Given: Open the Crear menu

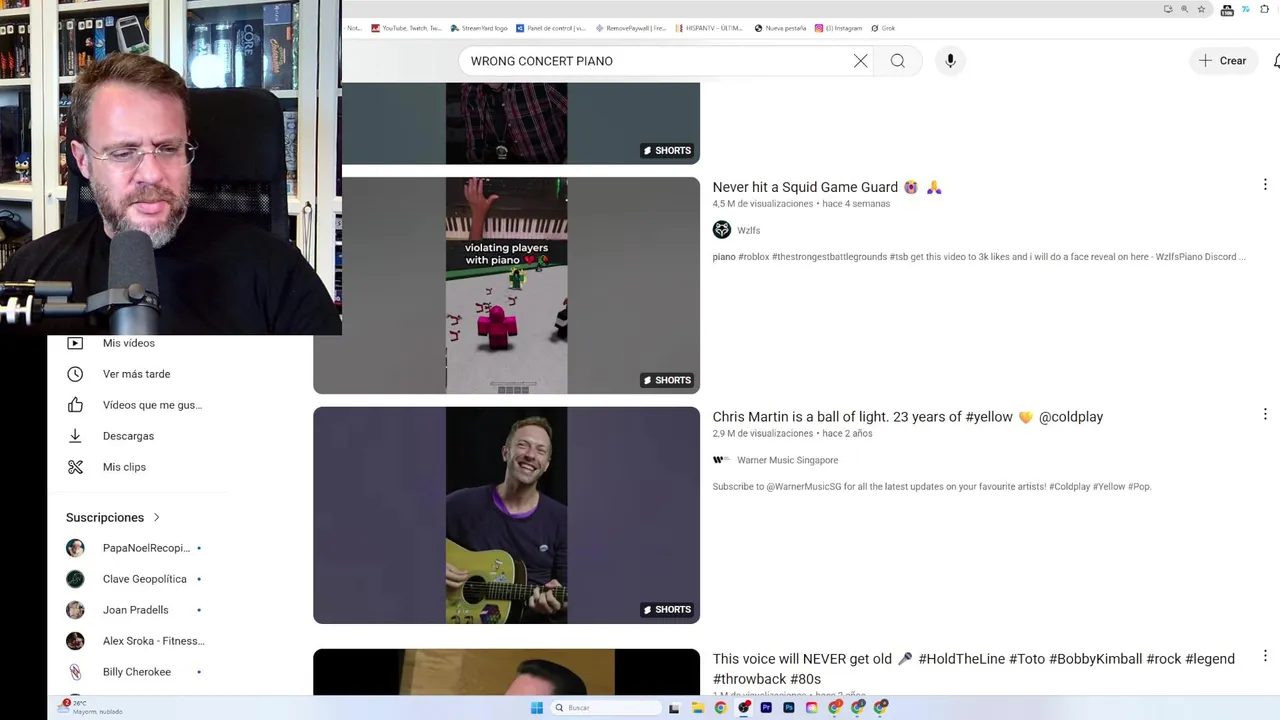Looking at the screenshot, I should click(x=1223, y=61).
